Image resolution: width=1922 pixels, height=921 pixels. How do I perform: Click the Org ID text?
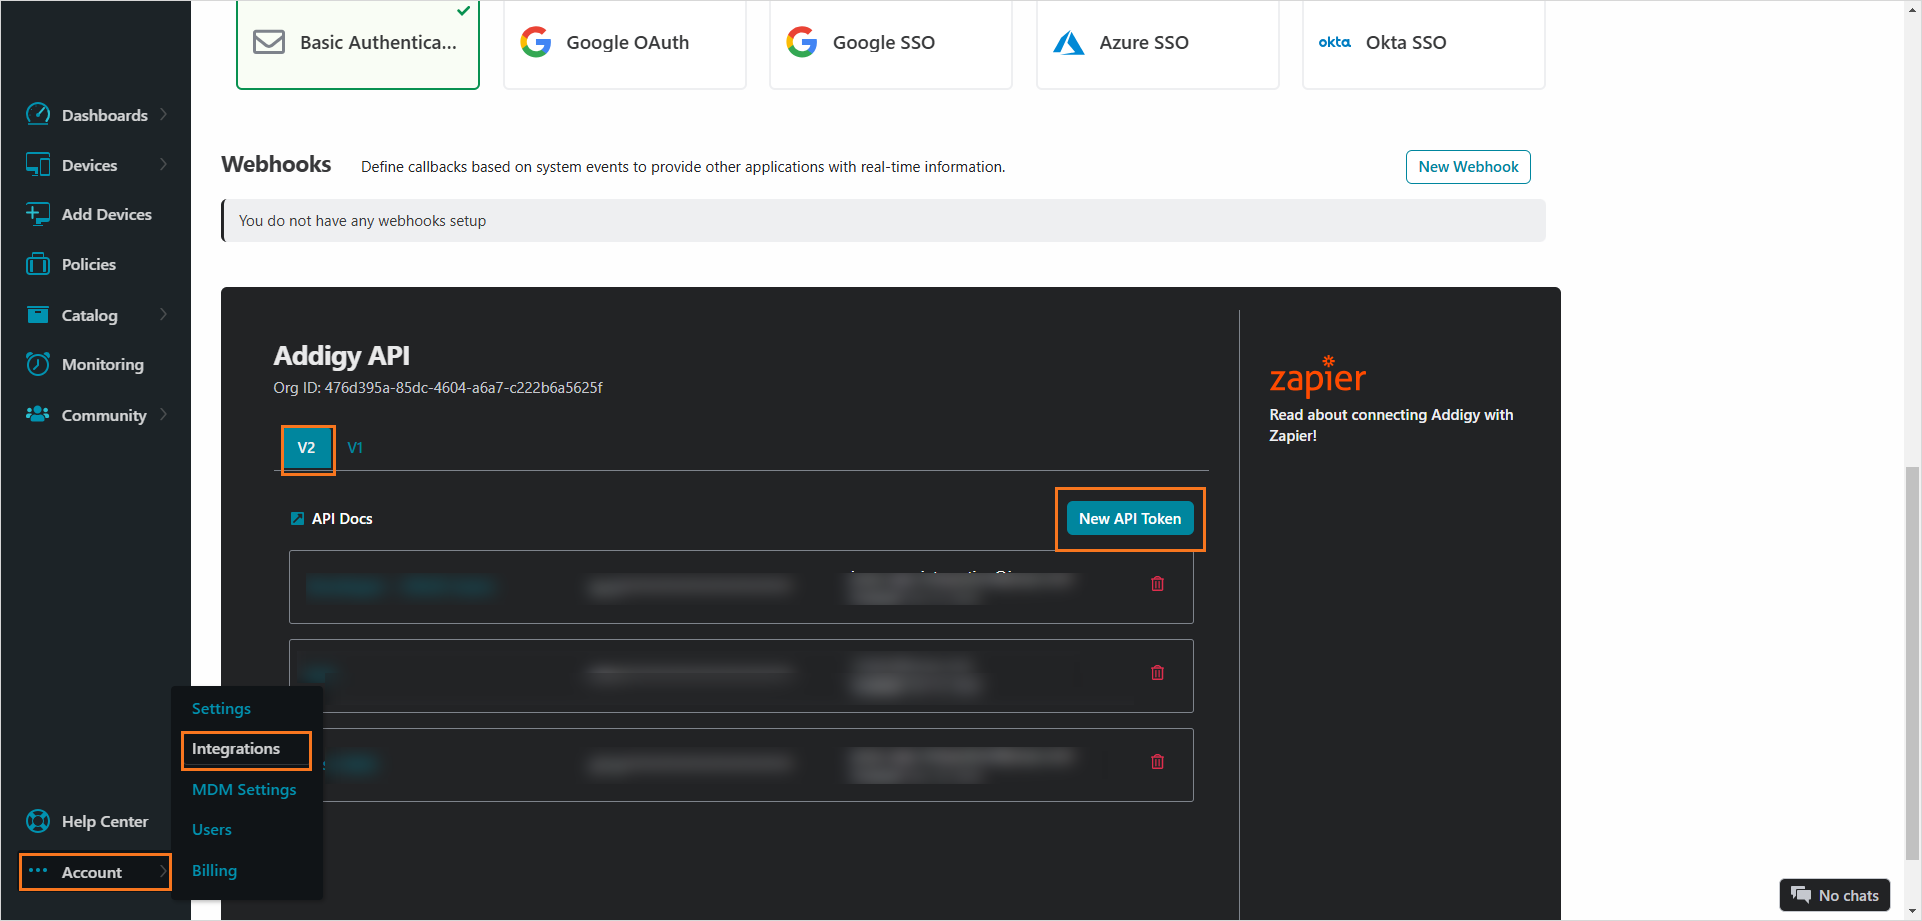point(438,387)
